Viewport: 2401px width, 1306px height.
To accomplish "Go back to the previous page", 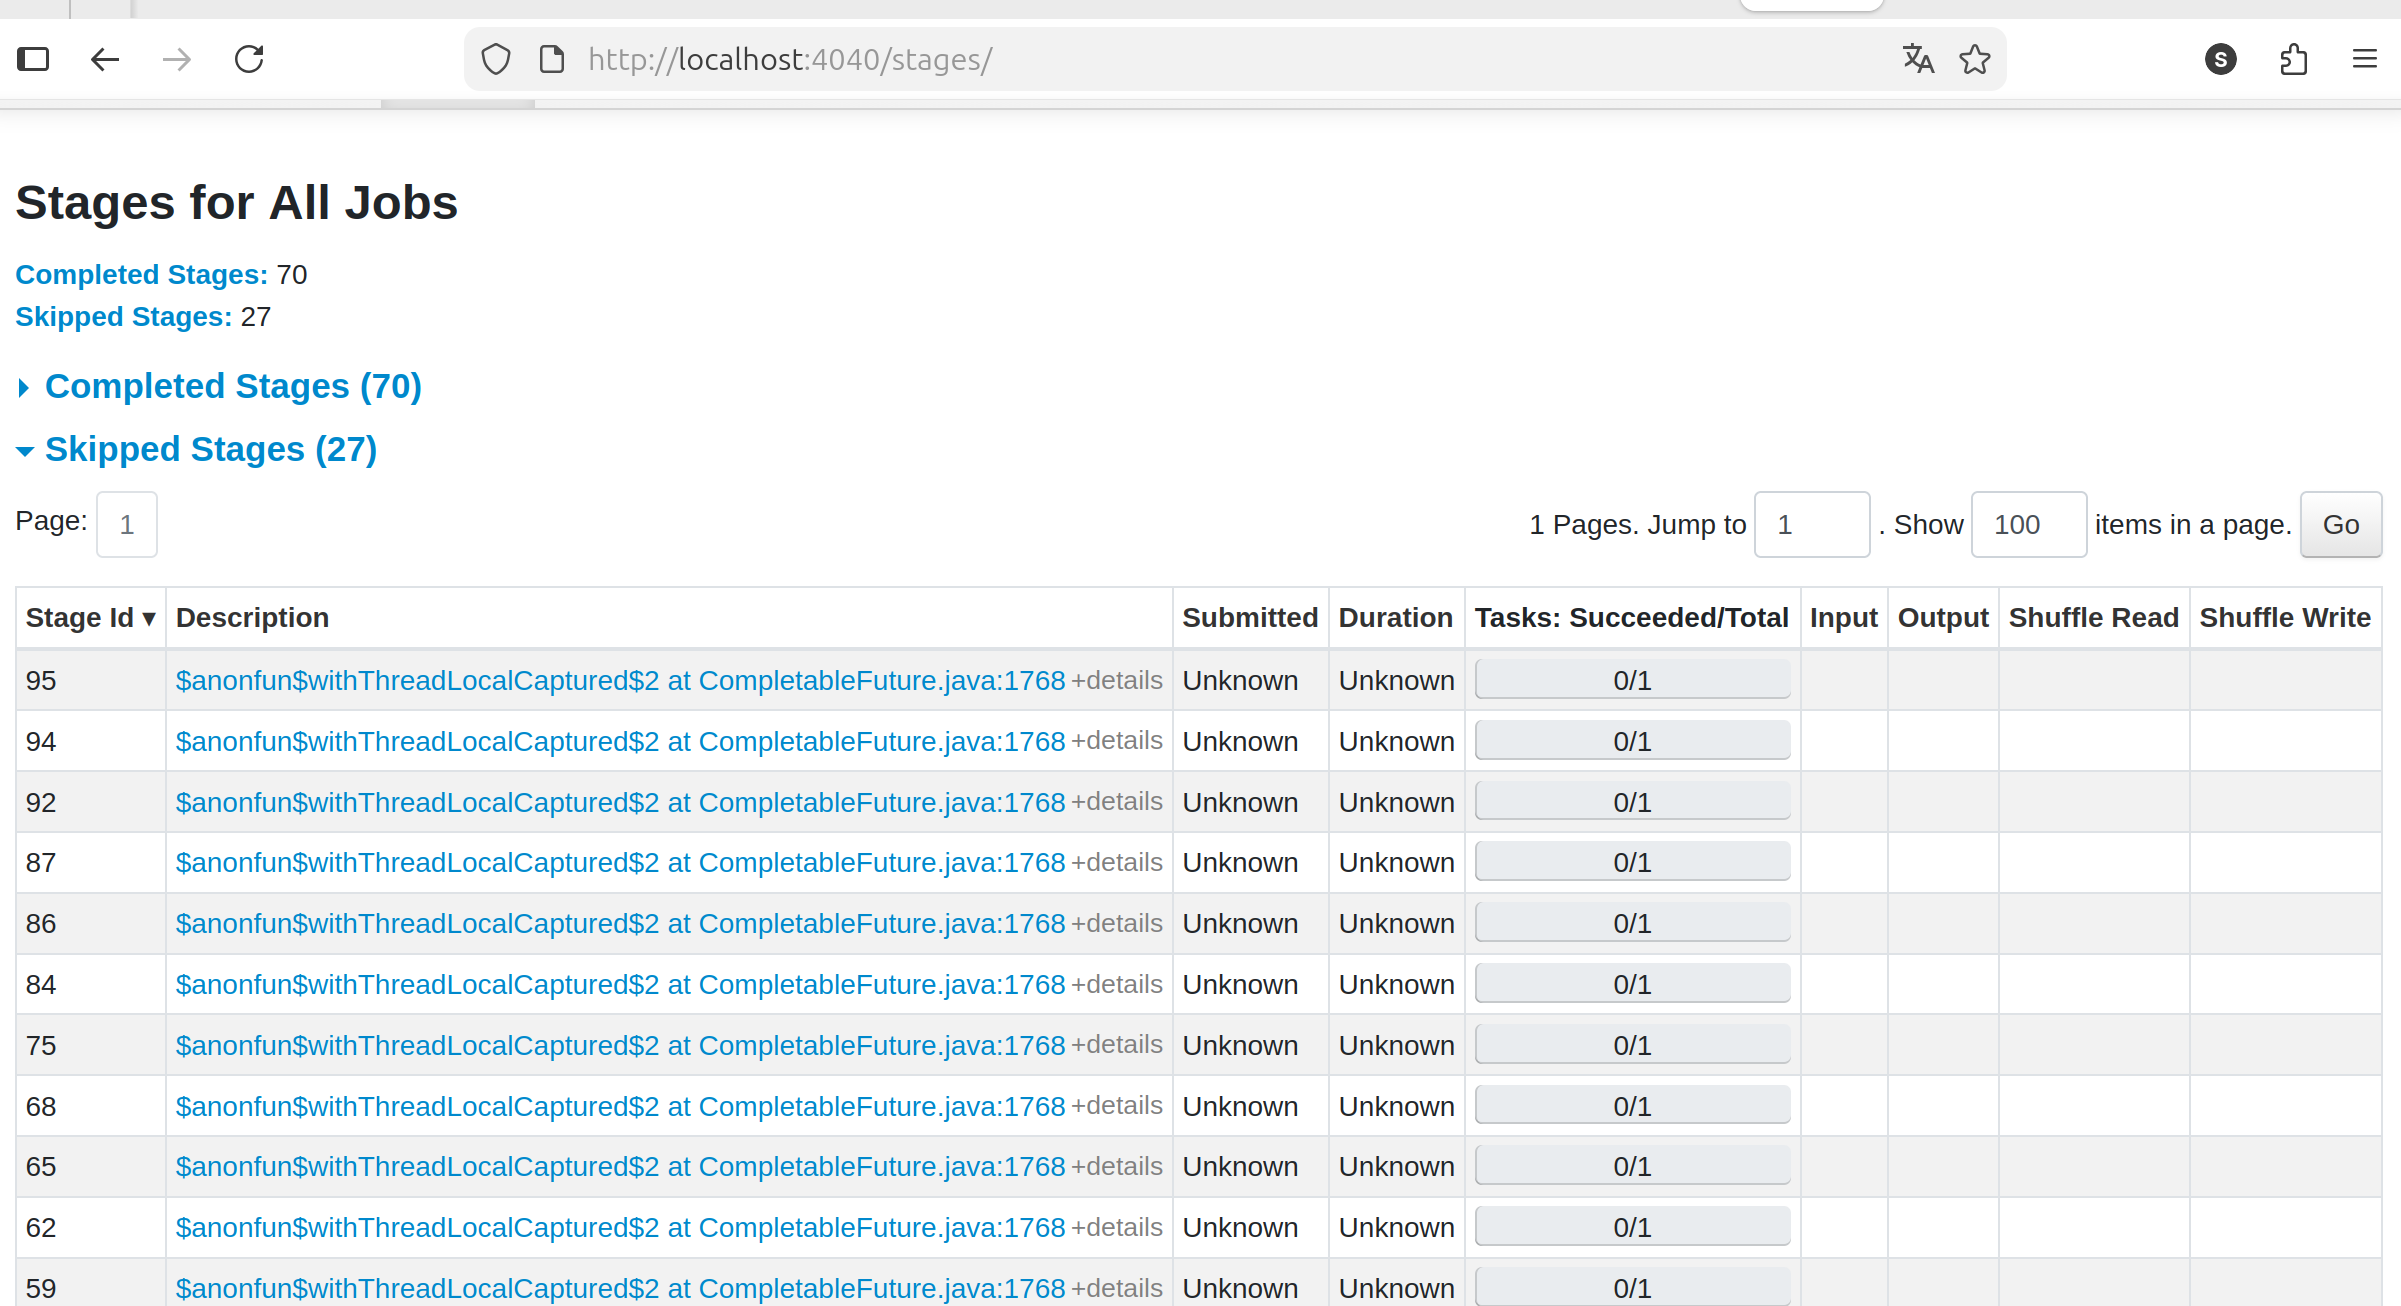I will click(105, 59).
